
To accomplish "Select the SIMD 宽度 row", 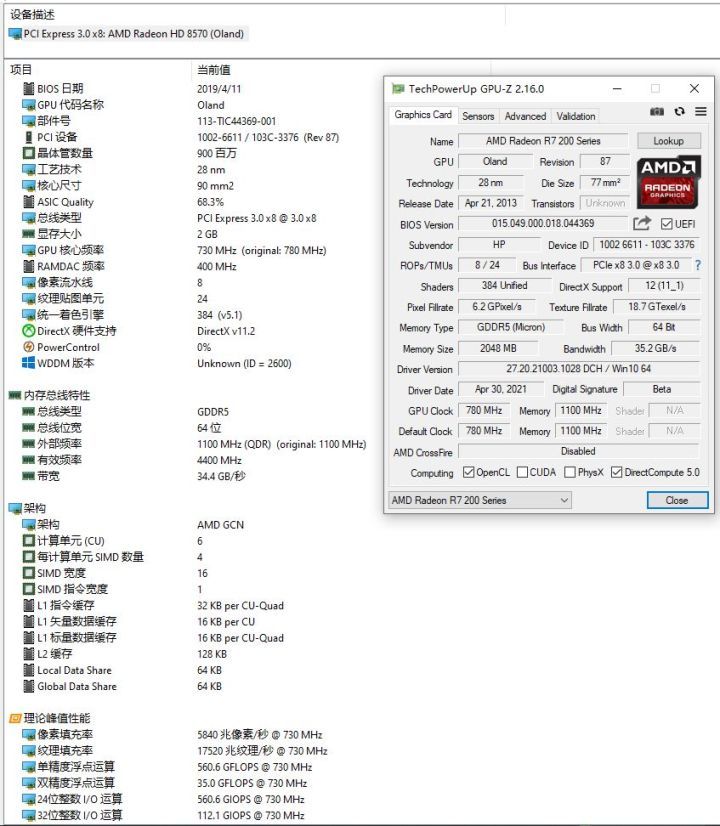I will point(61,573).
